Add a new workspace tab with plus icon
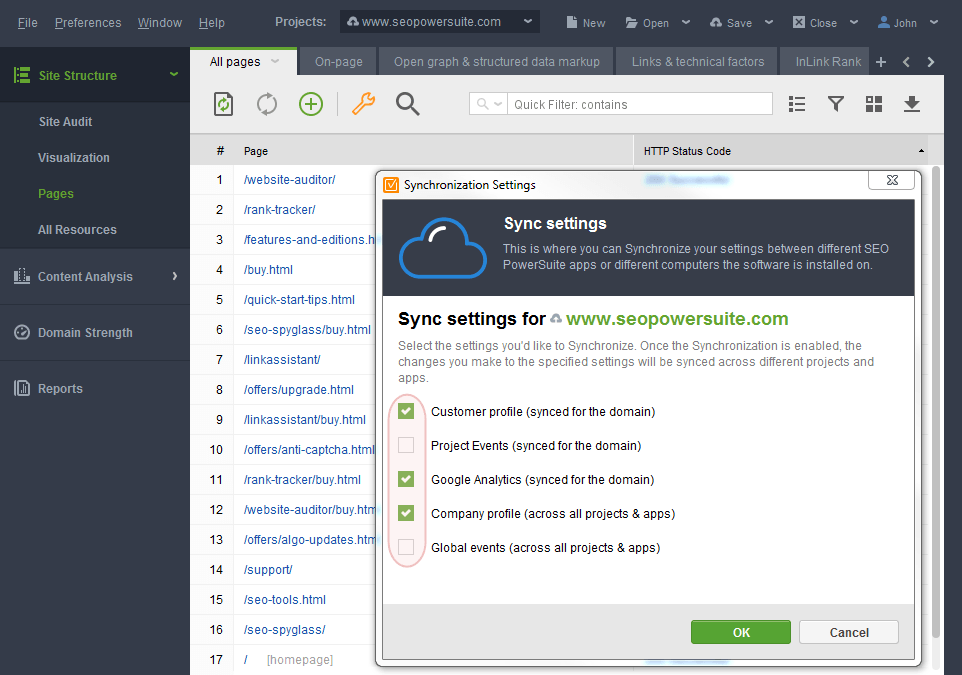 click(881, 62)
